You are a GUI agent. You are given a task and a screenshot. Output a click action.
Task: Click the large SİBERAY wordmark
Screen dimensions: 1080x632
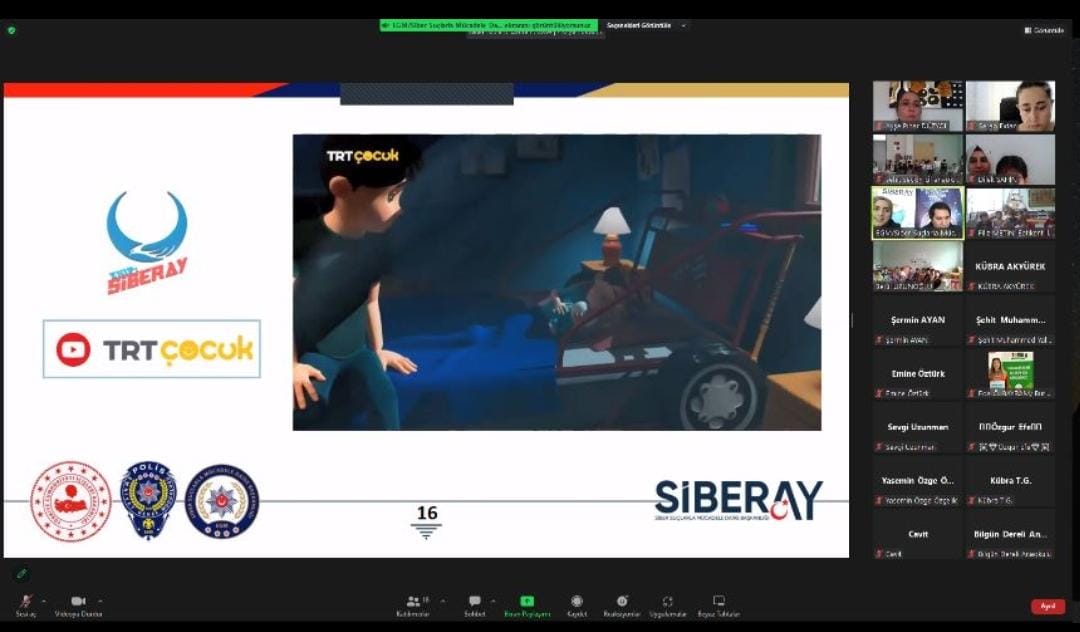tap(738, 500)
